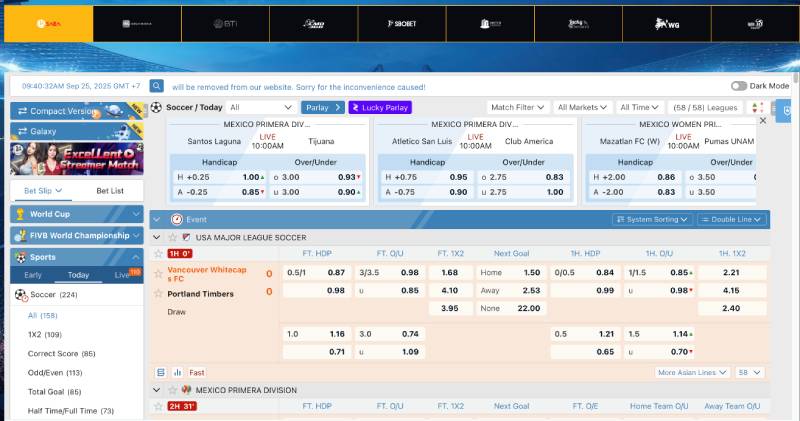Viewport: 800px width, 421px height.
Task: Open the System Sorting dropdown
Action: tap(652, 219)
